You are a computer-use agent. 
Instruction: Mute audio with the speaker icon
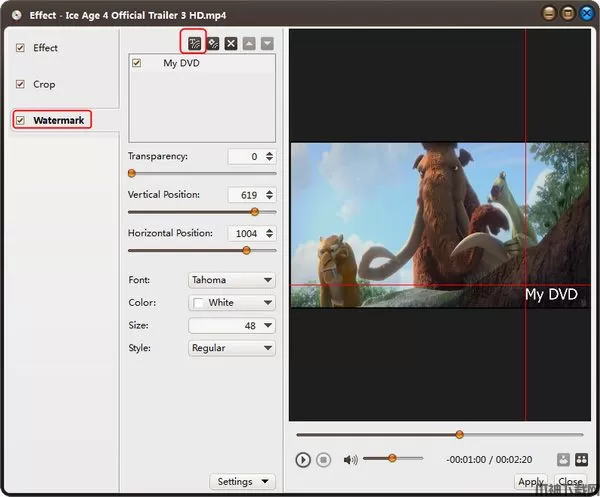[350, 460]
